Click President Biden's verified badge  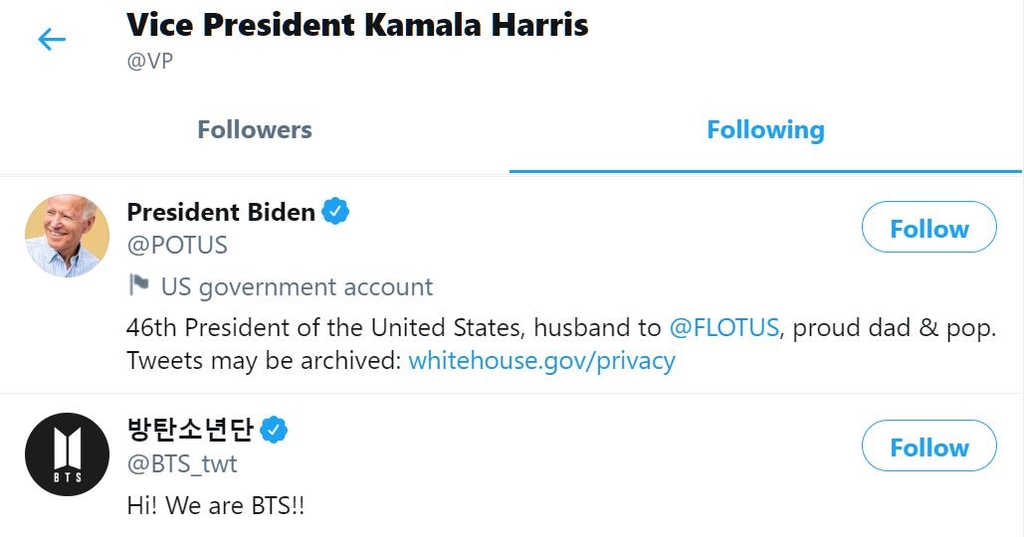click(x=335, y=212)
